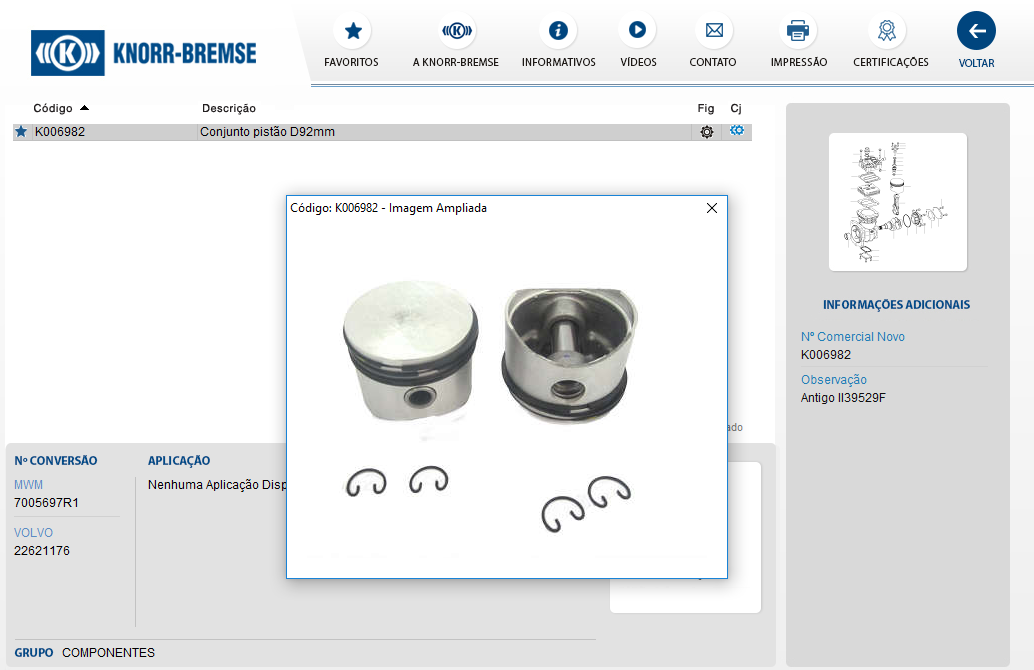This screenshot has width=1034, height=670.
Task: Open the exploded diagram thumbnail
Action: pos(897,202)
